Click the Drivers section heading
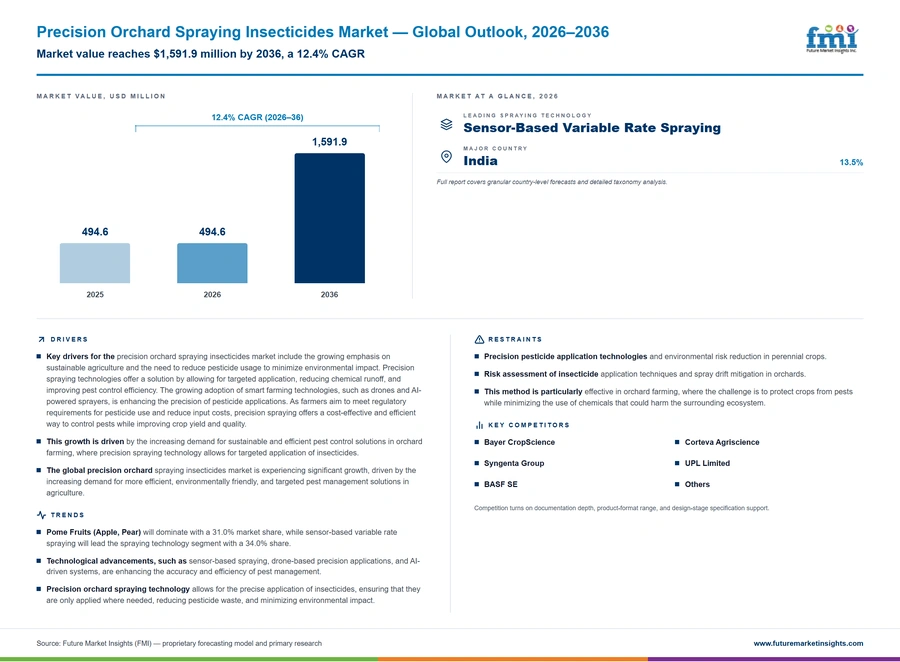The width and height of the screenshot is (900, 662). [x=69, y=339]
